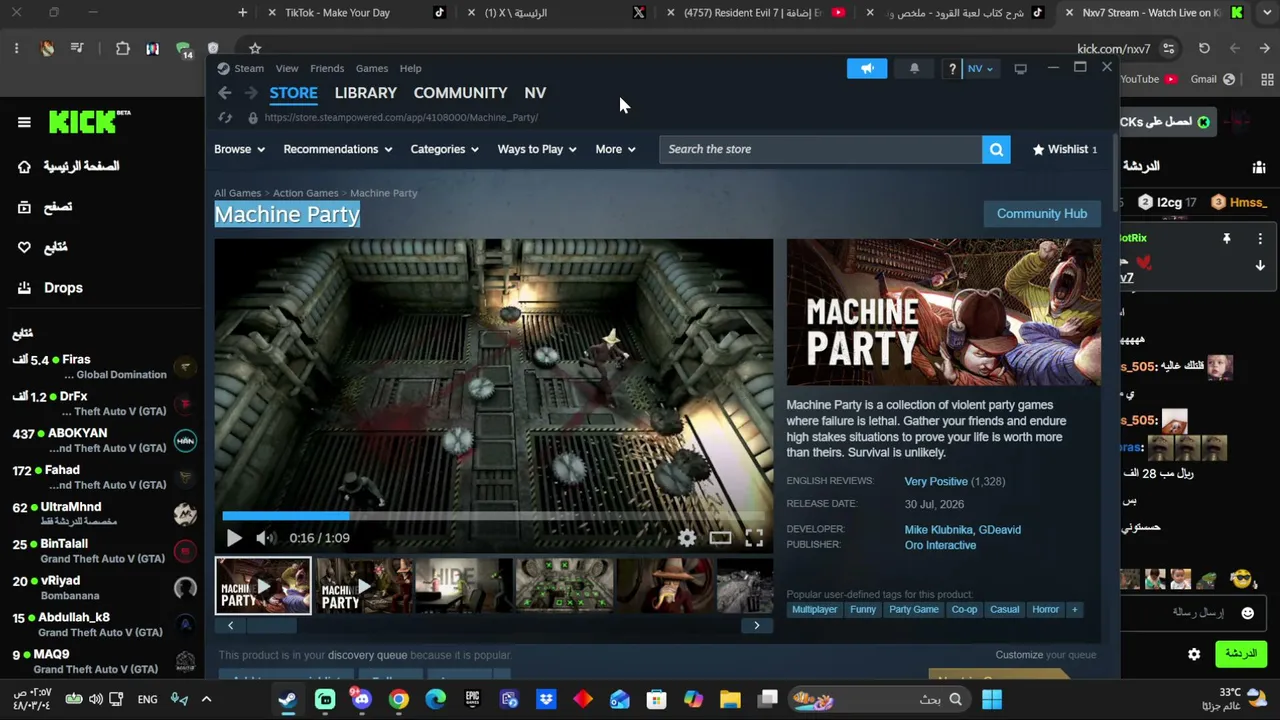Image resolution: width=1280 pixels, height=720 pixels.
Task: Open the Firas channel in Kick sidebar
Action: point(101,366)
